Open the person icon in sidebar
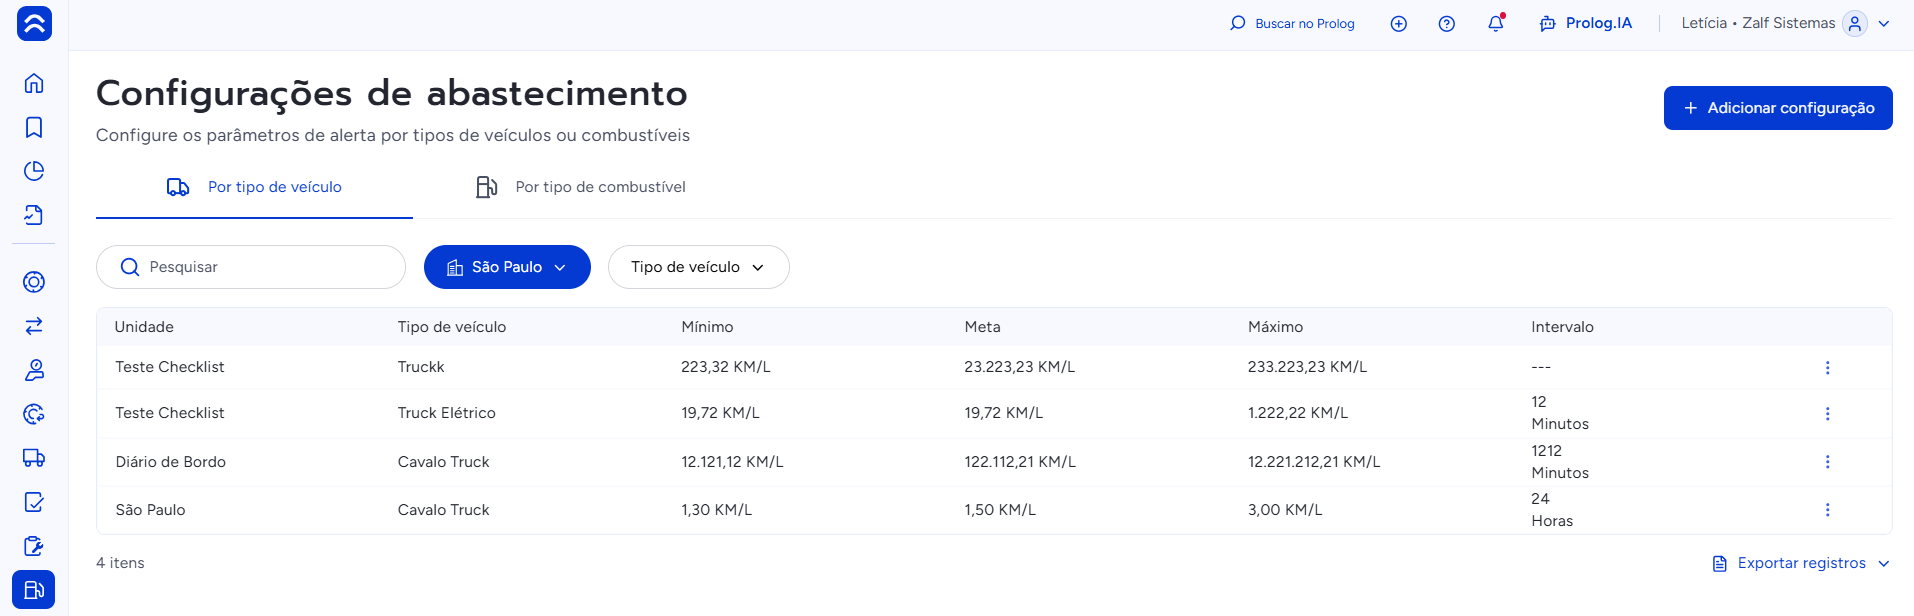 (x=34, y=370)
